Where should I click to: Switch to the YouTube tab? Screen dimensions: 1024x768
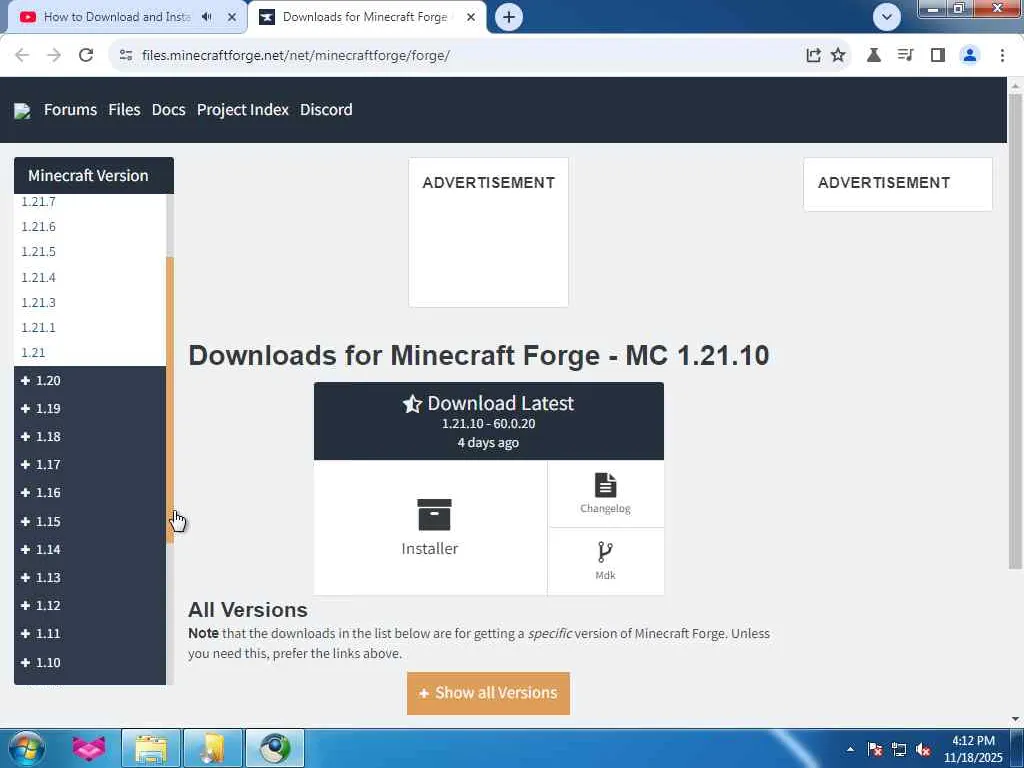[x=118, y=17]
